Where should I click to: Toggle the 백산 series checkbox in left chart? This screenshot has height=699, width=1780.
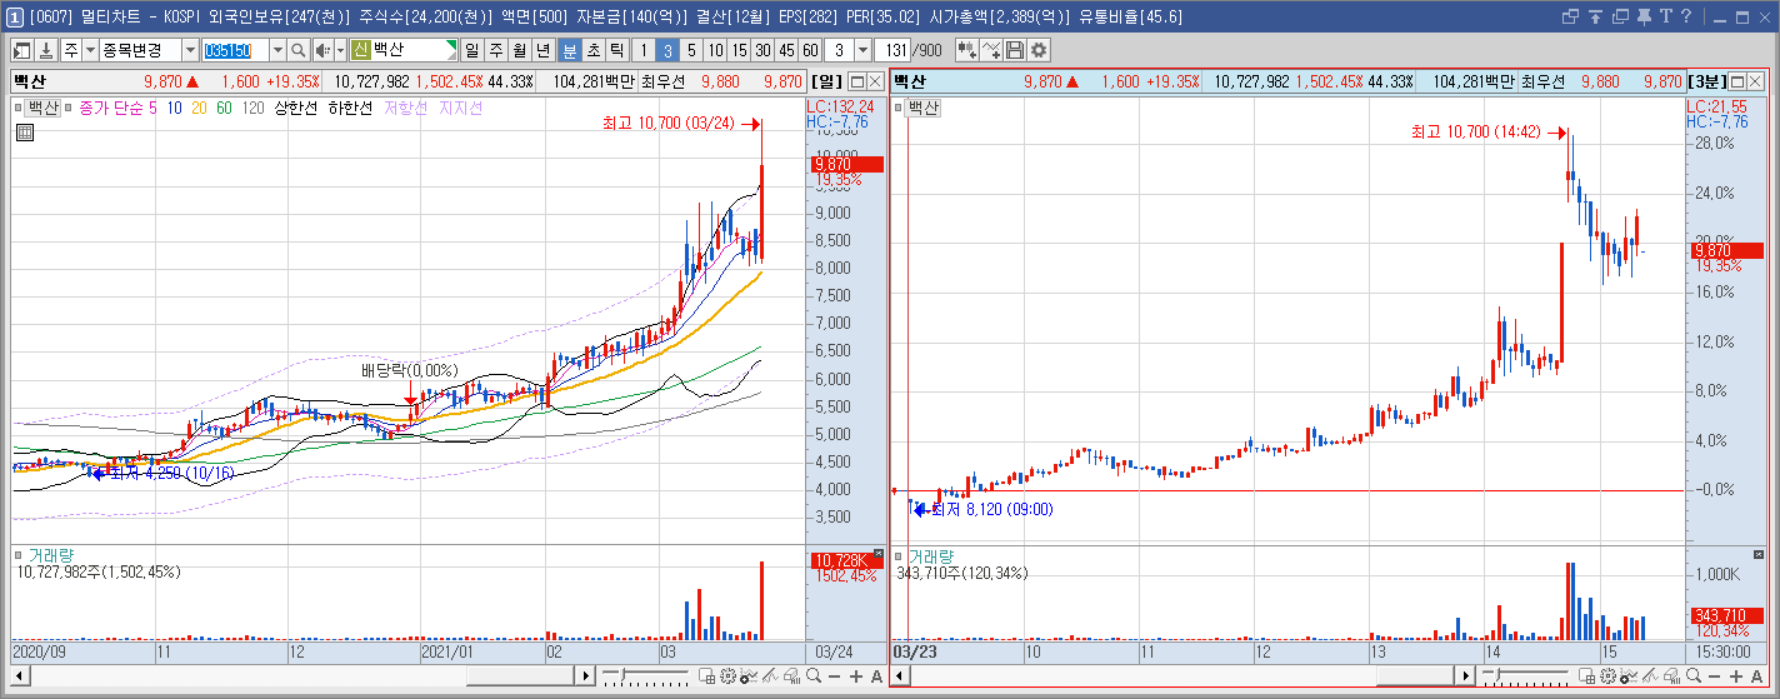18,108
